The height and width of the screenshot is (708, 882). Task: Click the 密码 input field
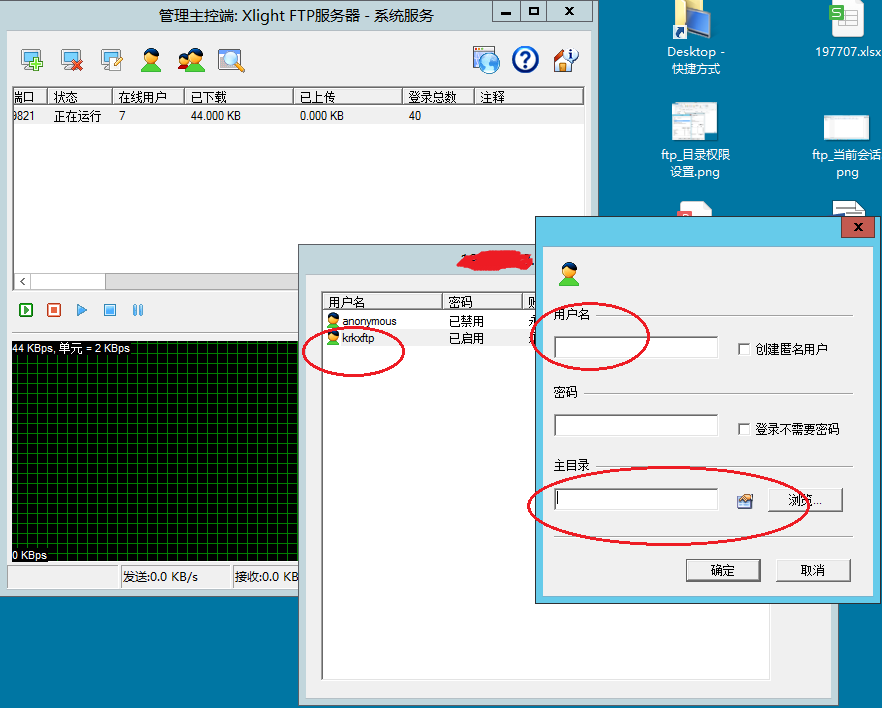[636, 425]
